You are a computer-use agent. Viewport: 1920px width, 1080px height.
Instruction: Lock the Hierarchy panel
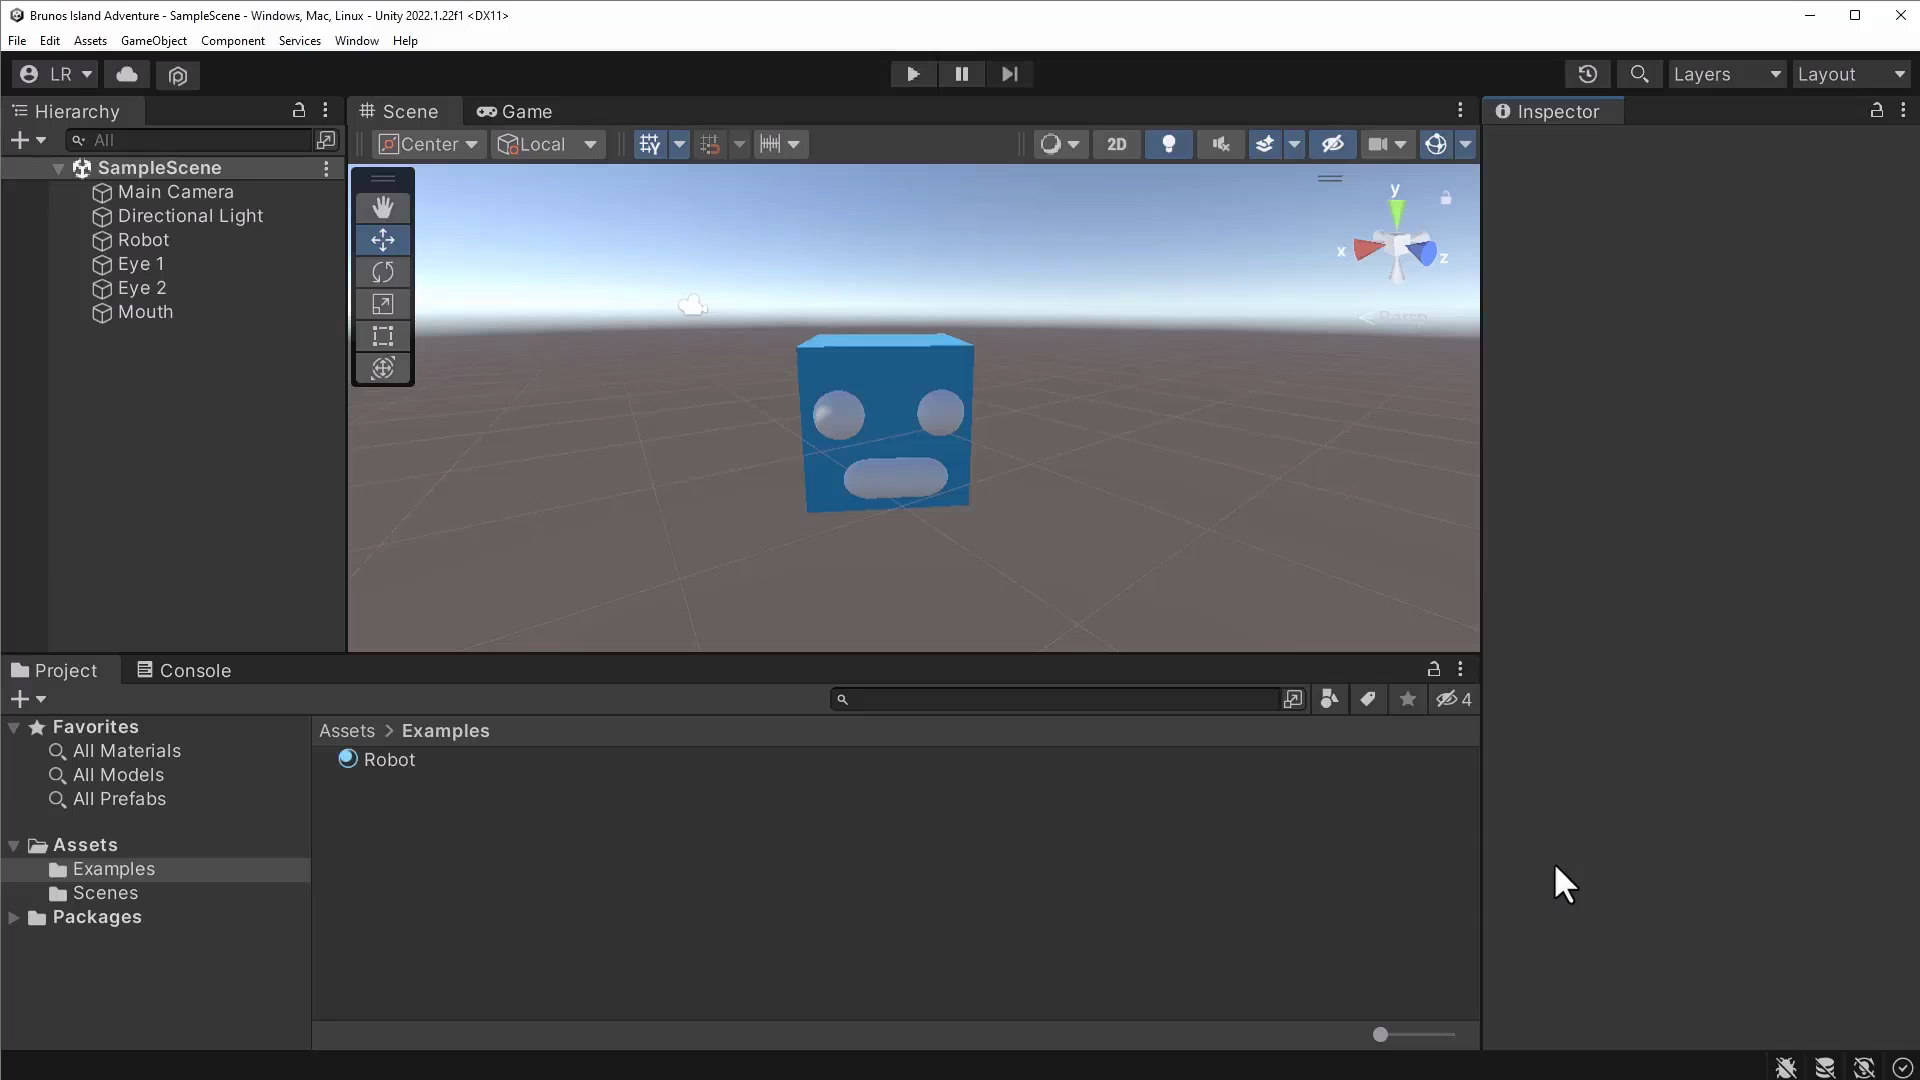(x=298, y=110)
